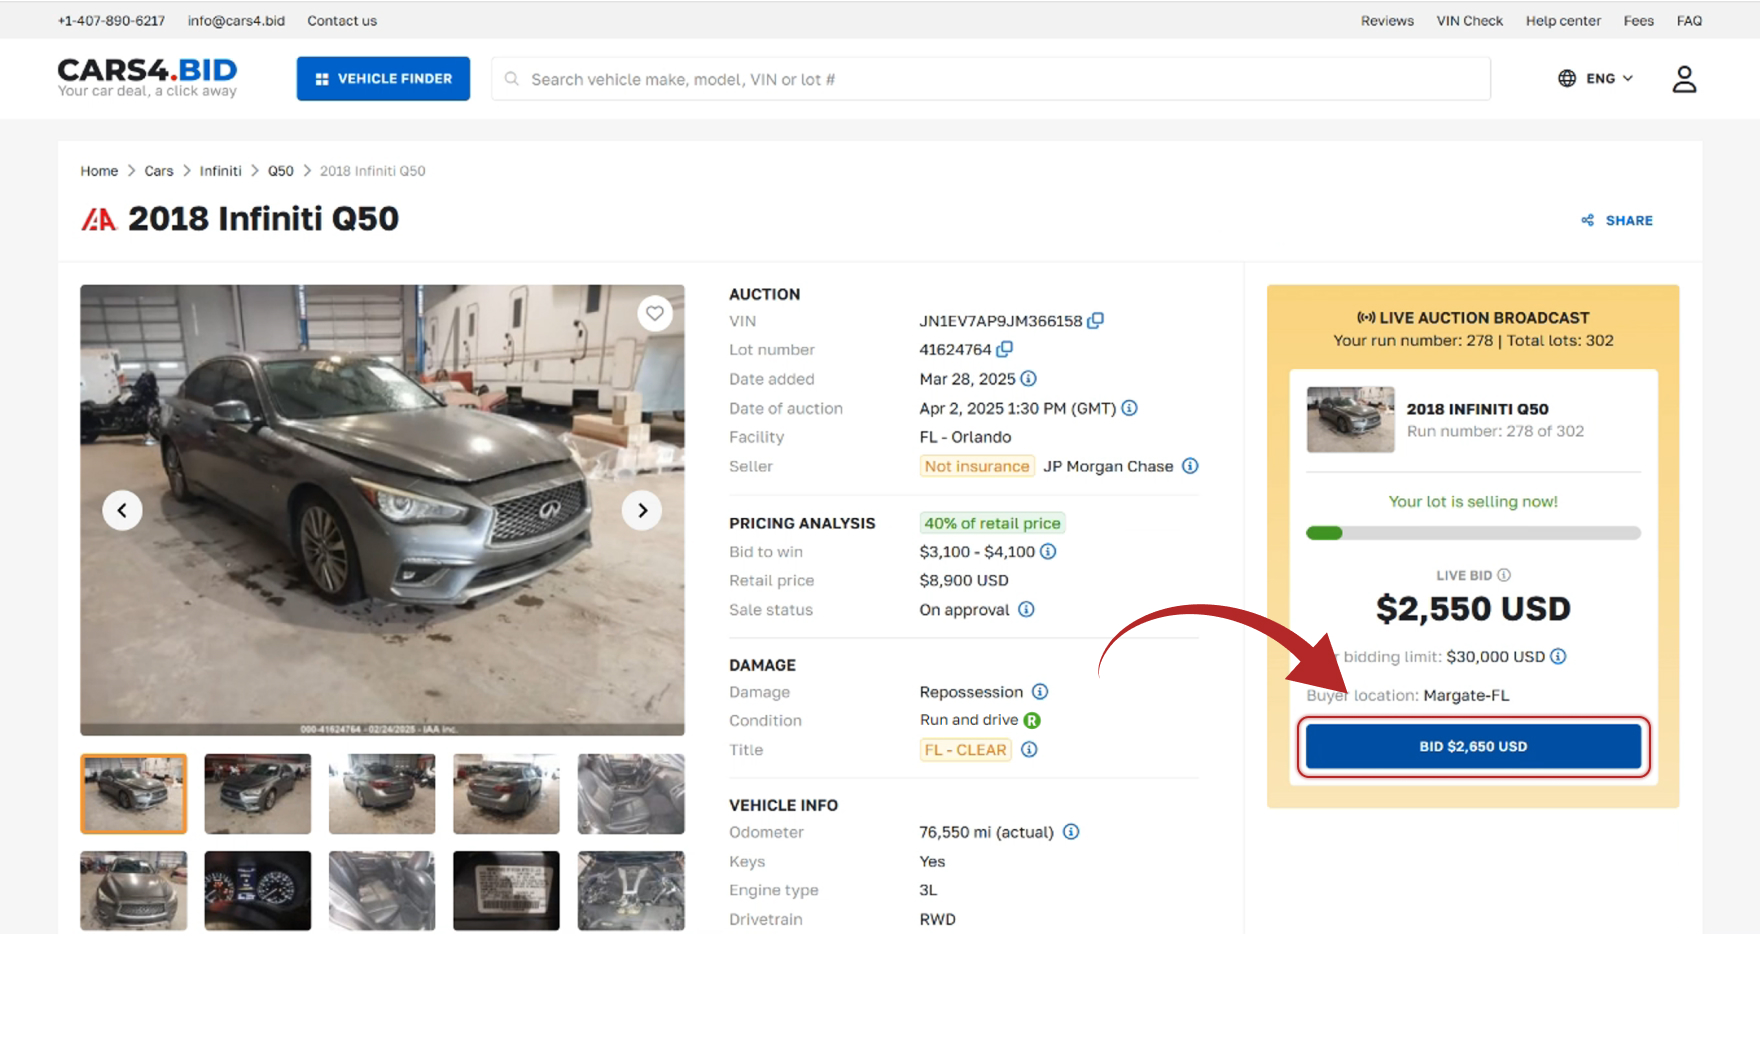Click the globe language icon
This screenshot has height=1040, width=1760.
[1567, 78]
